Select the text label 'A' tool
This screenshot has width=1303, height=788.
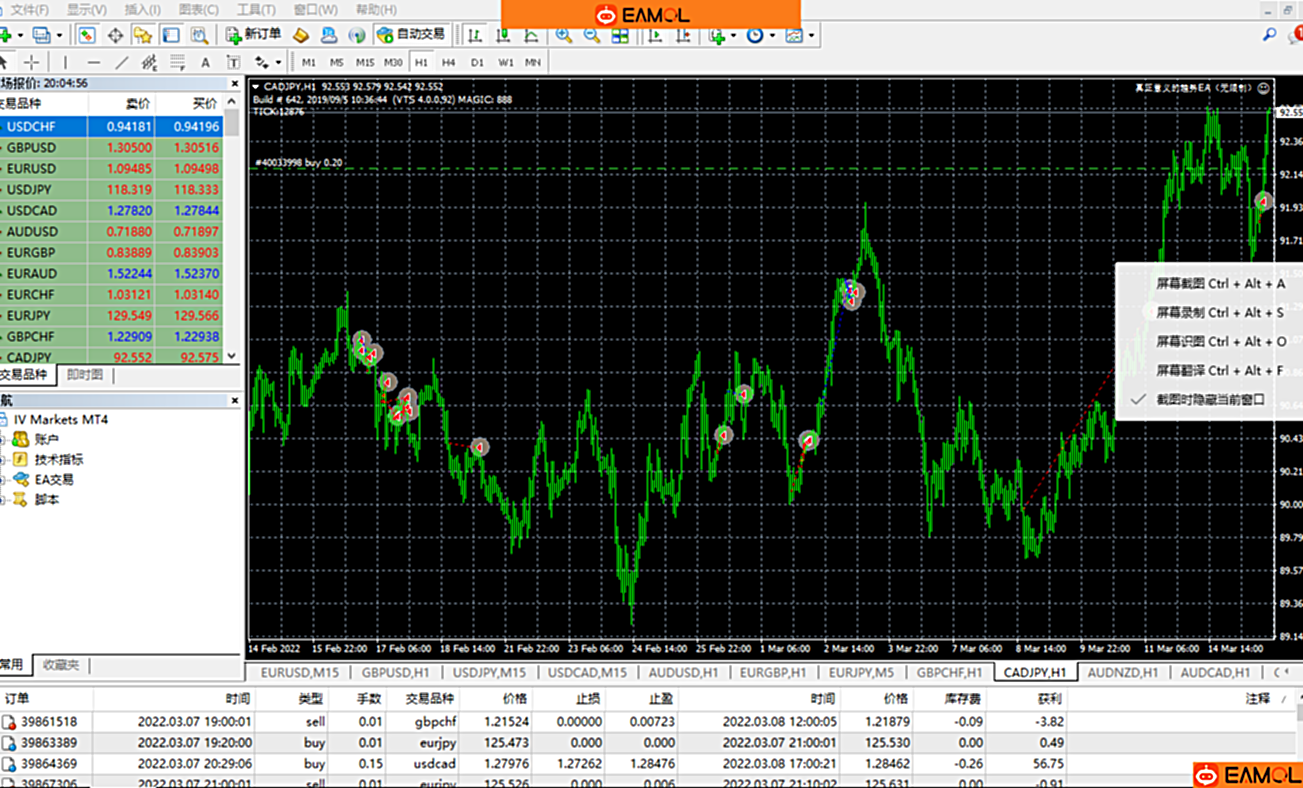tap(206, 62)
